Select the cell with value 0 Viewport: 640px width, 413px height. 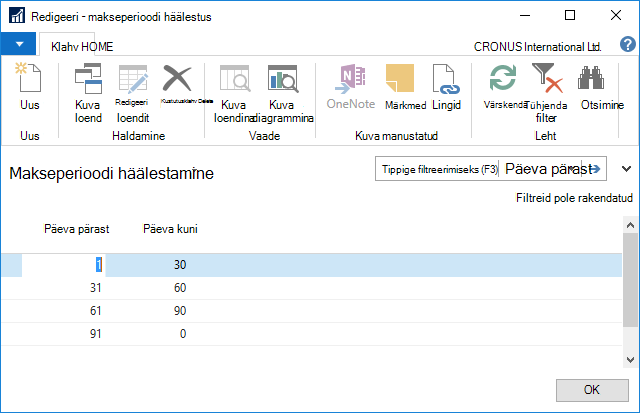(x=183, y=334)
